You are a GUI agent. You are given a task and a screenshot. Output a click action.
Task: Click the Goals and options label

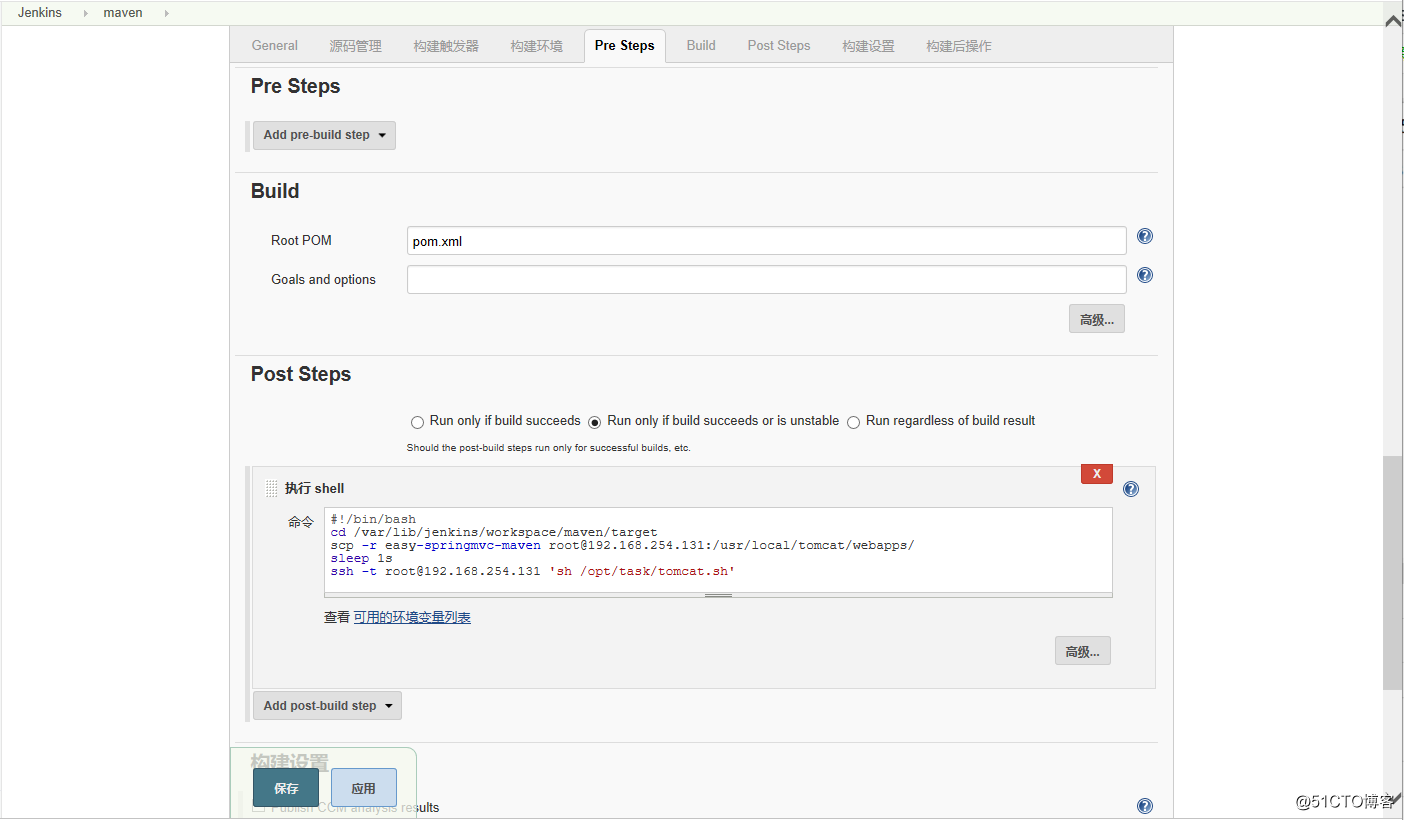pos(323,280)
